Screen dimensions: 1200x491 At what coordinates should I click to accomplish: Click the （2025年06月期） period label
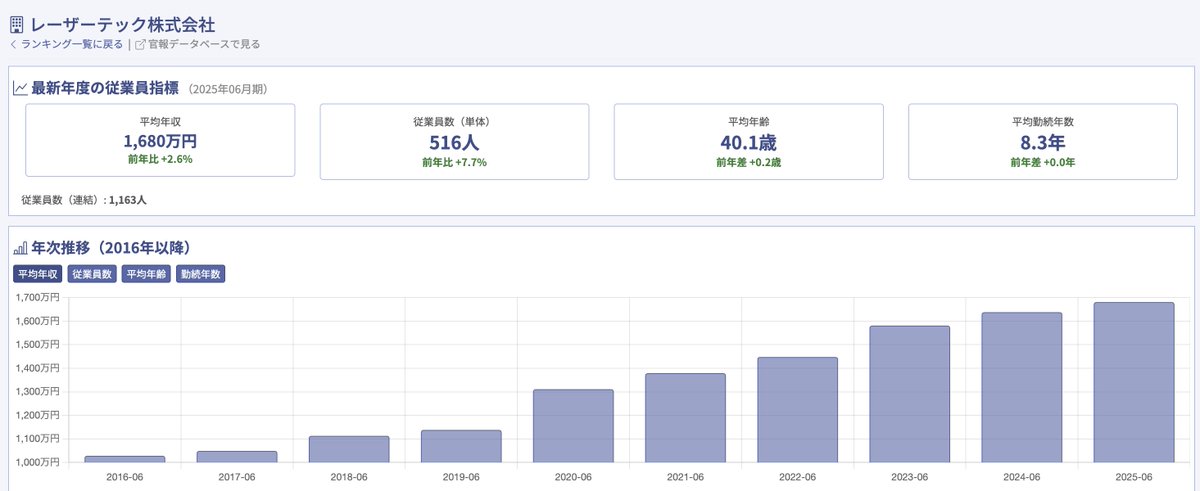[226, 89]
